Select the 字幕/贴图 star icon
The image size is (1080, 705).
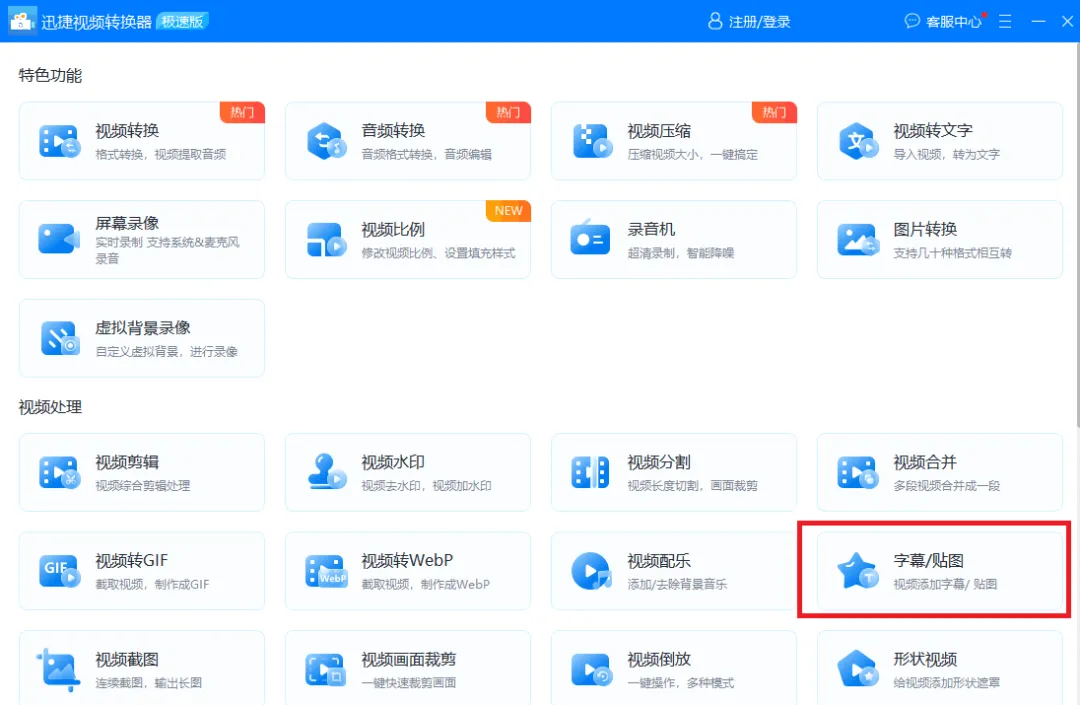(x=858, y=571)
